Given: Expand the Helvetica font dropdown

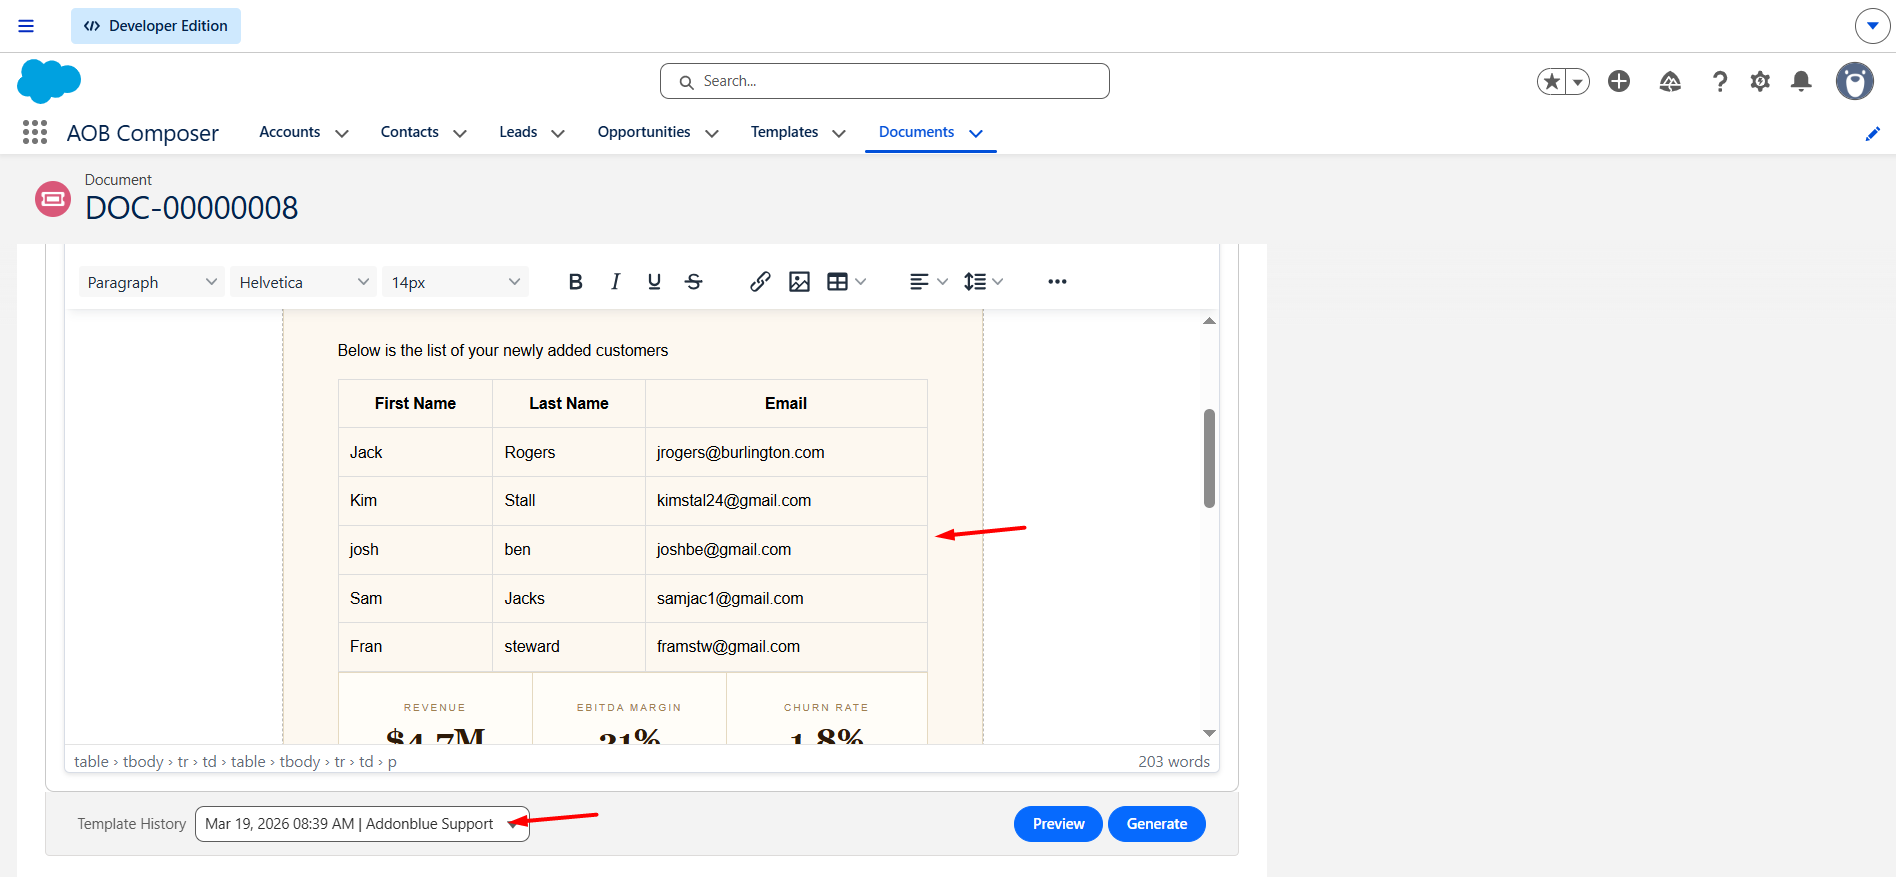Looking at the screenshot, I should pyautogui.click(x=303, y=282).
